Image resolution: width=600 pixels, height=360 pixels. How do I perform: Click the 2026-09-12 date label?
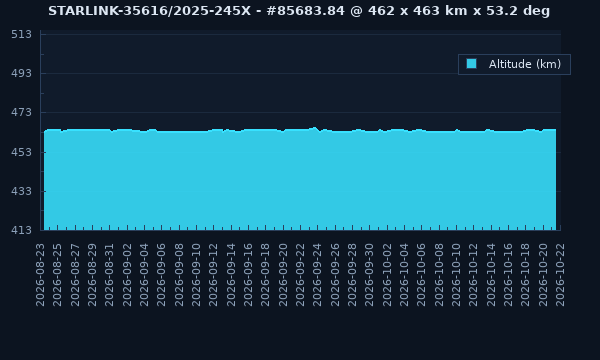pyautogui.click(x=214, y=275)
